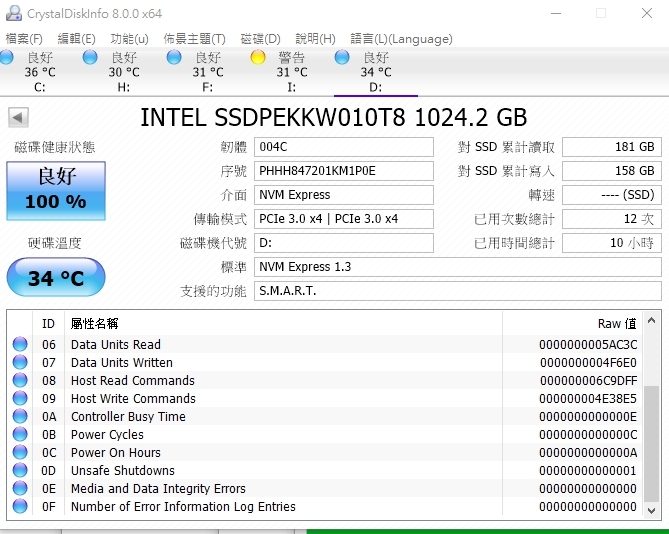Click the 磁碟健康狀態 label
This screenshot has width=669, height=534.
pos(55,147)
